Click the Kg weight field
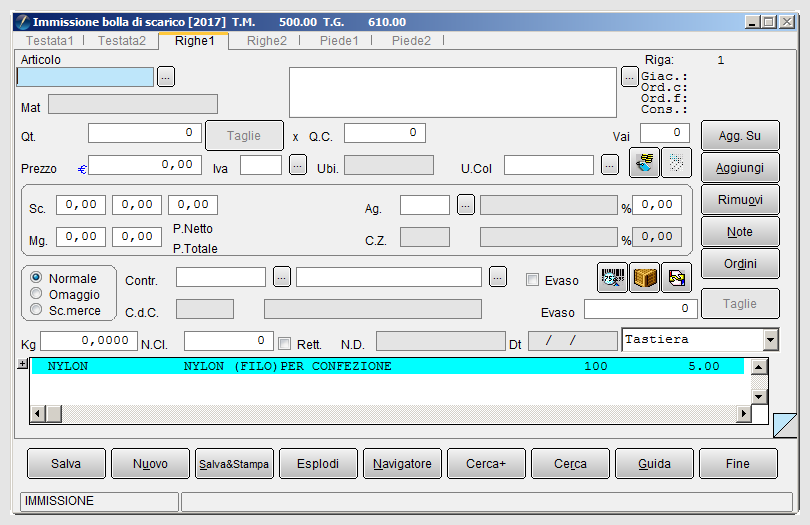Screen dimensions: 810x525 [89, 341]
